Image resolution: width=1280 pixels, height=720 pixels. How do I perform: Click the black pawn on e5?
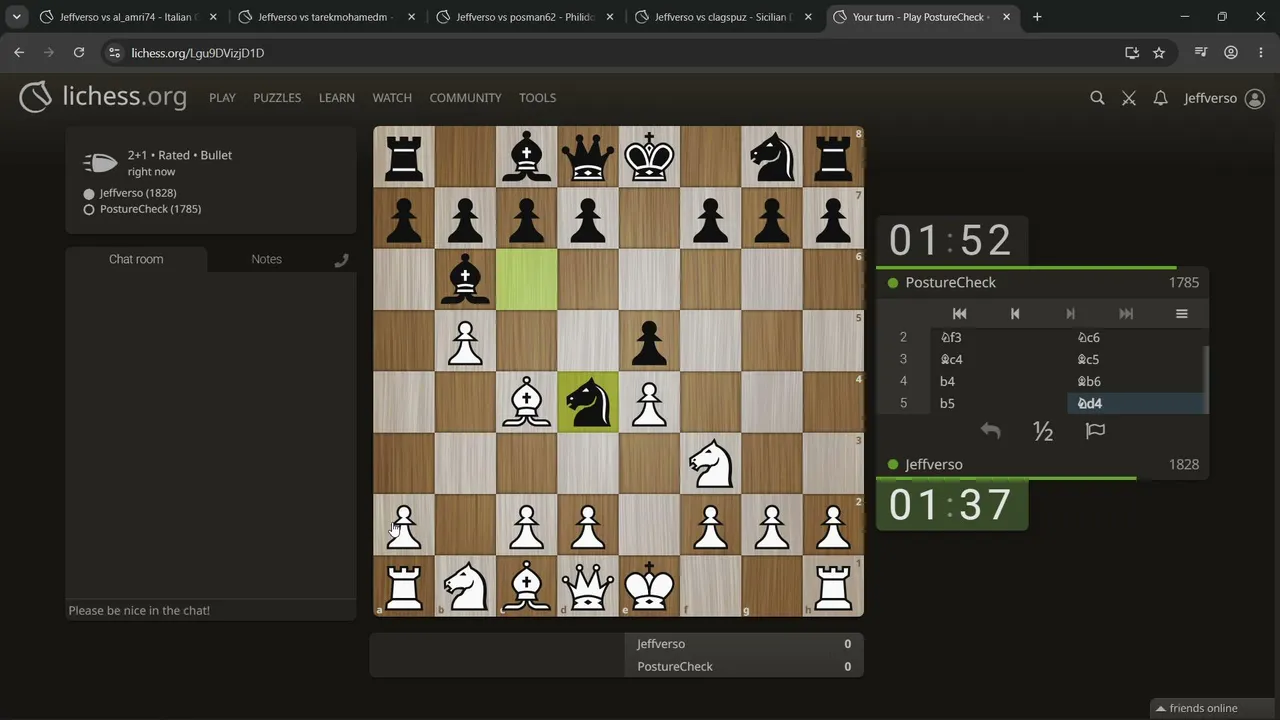[650, 341]
